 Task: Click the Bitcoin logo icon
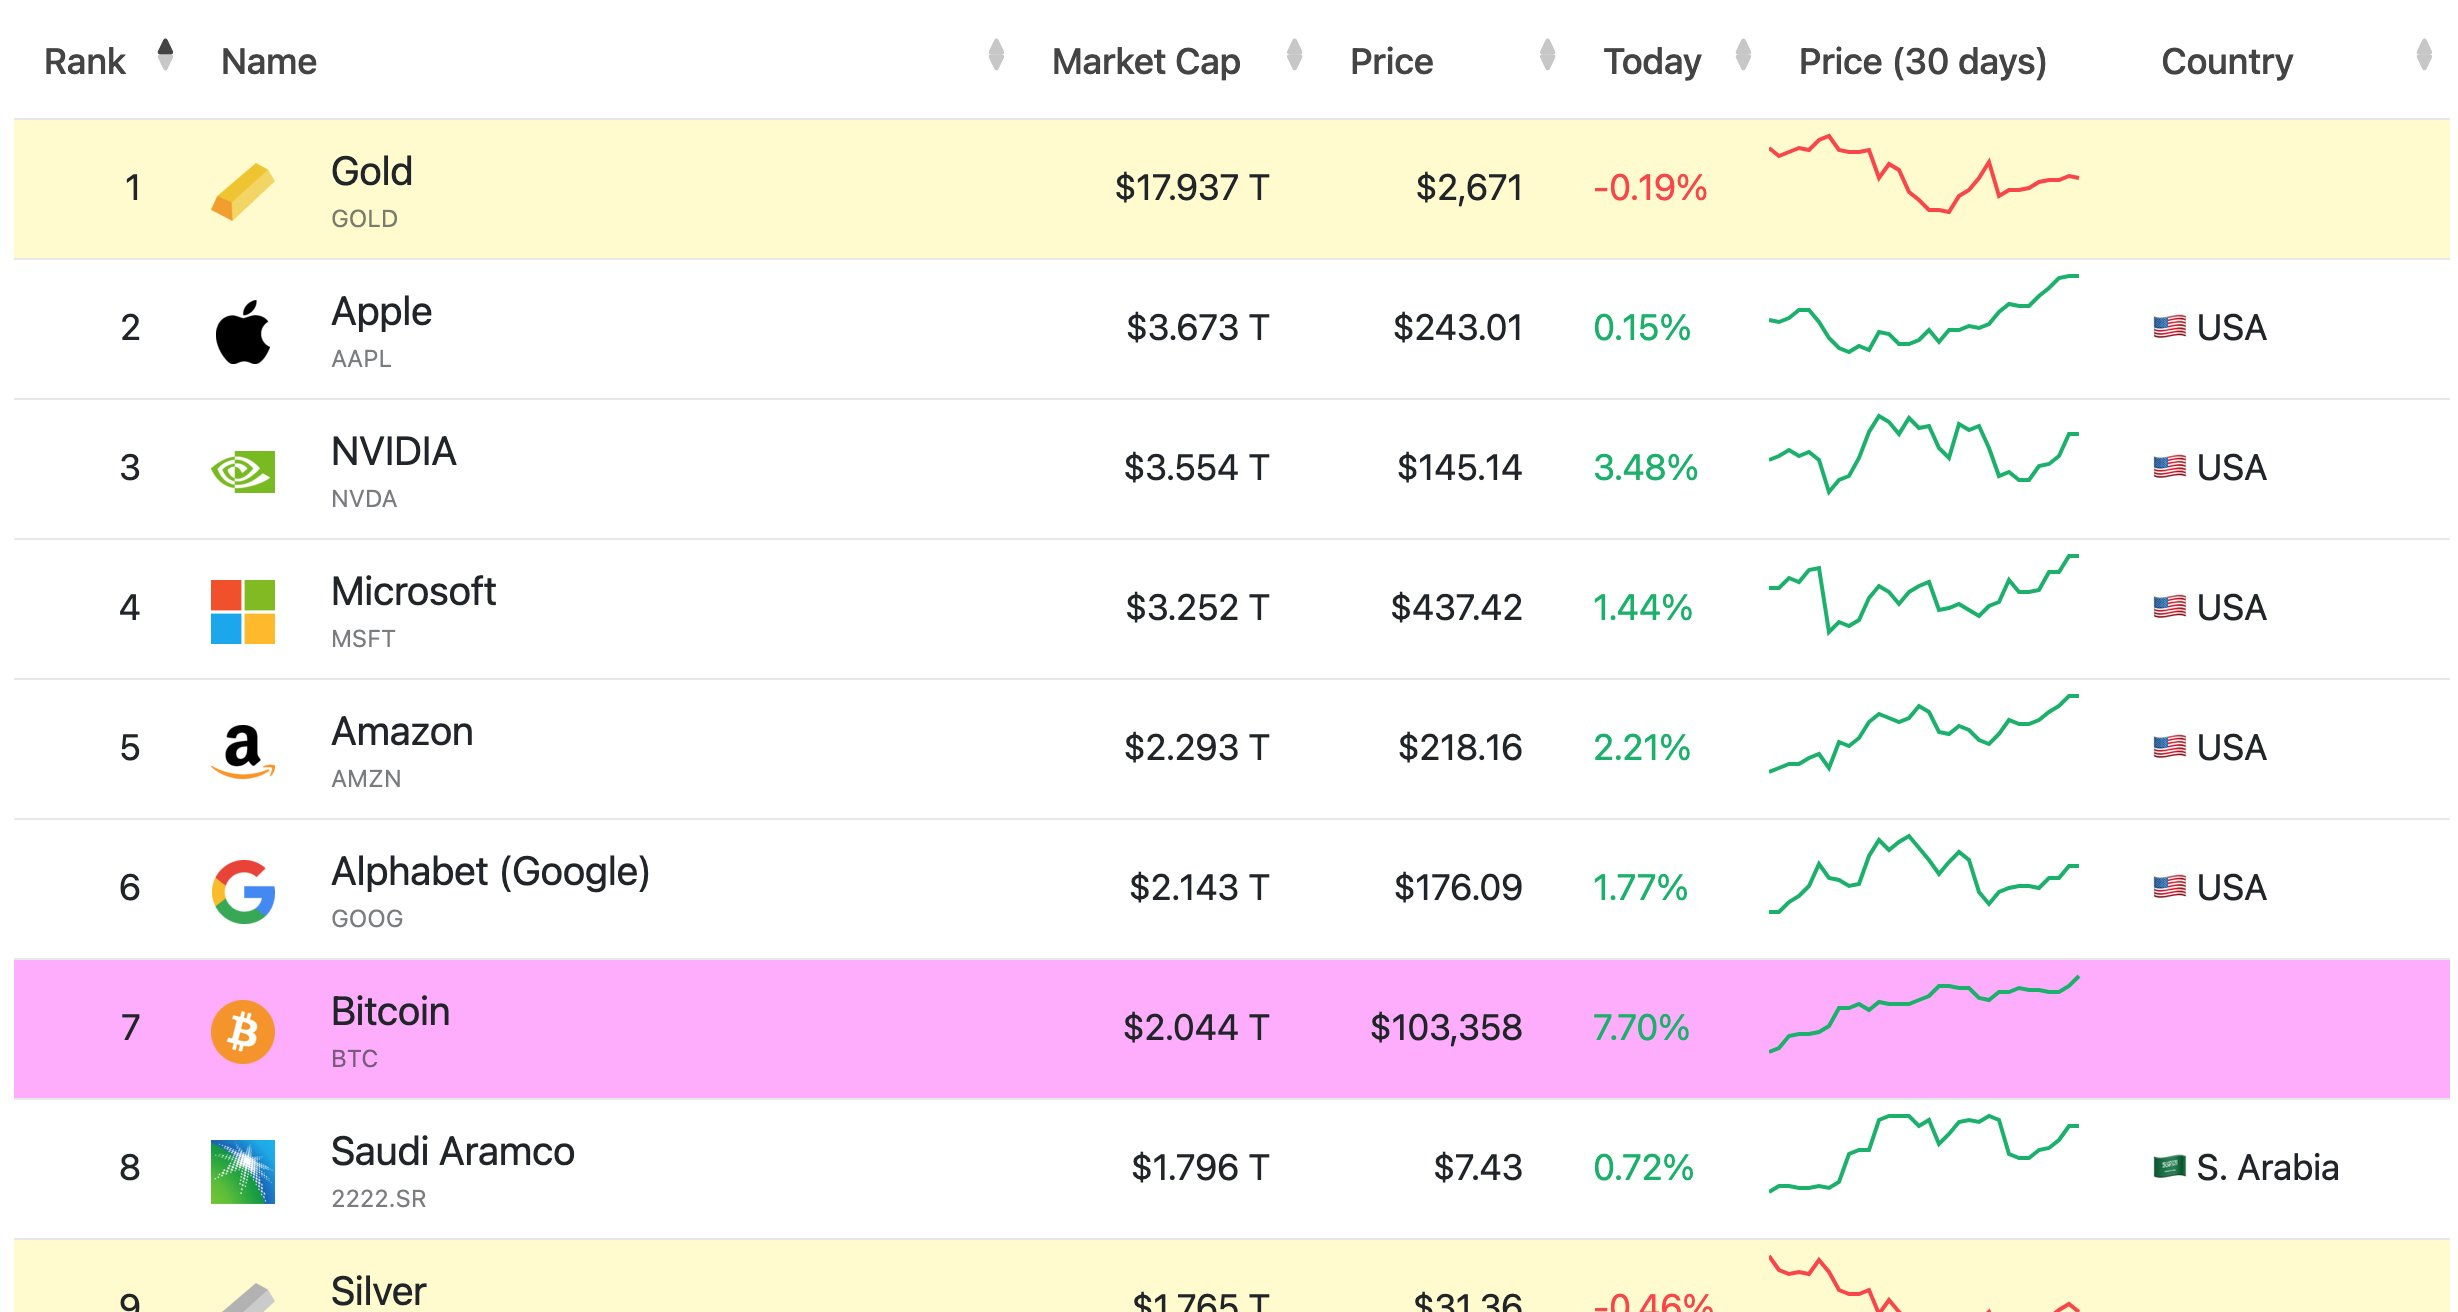pos(243,1032)
